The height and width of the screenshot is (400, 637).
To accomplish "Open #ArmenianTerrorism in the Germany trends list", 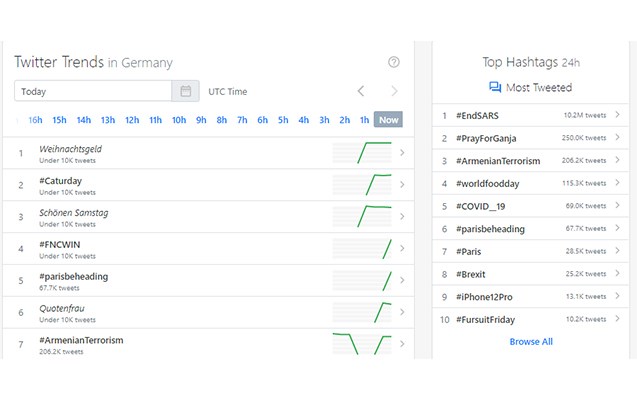I will pyautogui.click(x=81, y=340).
